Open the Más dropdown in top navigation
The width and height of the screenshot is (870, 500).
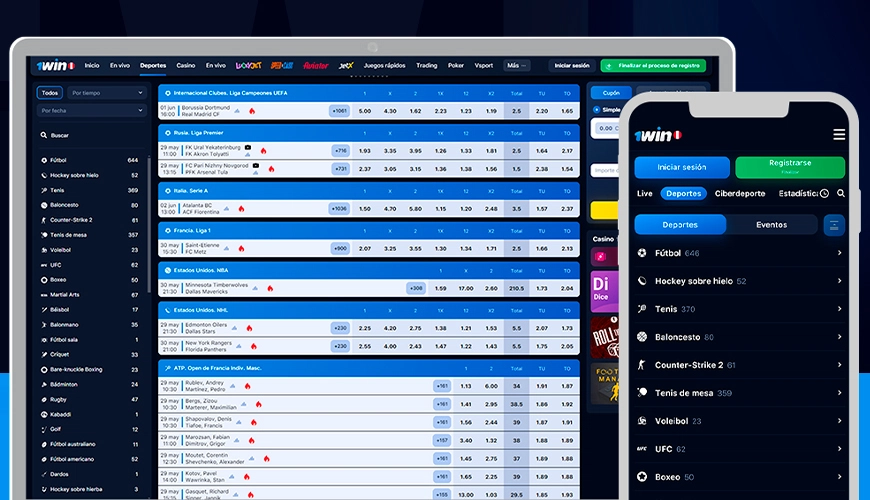[x=516, y=65]
